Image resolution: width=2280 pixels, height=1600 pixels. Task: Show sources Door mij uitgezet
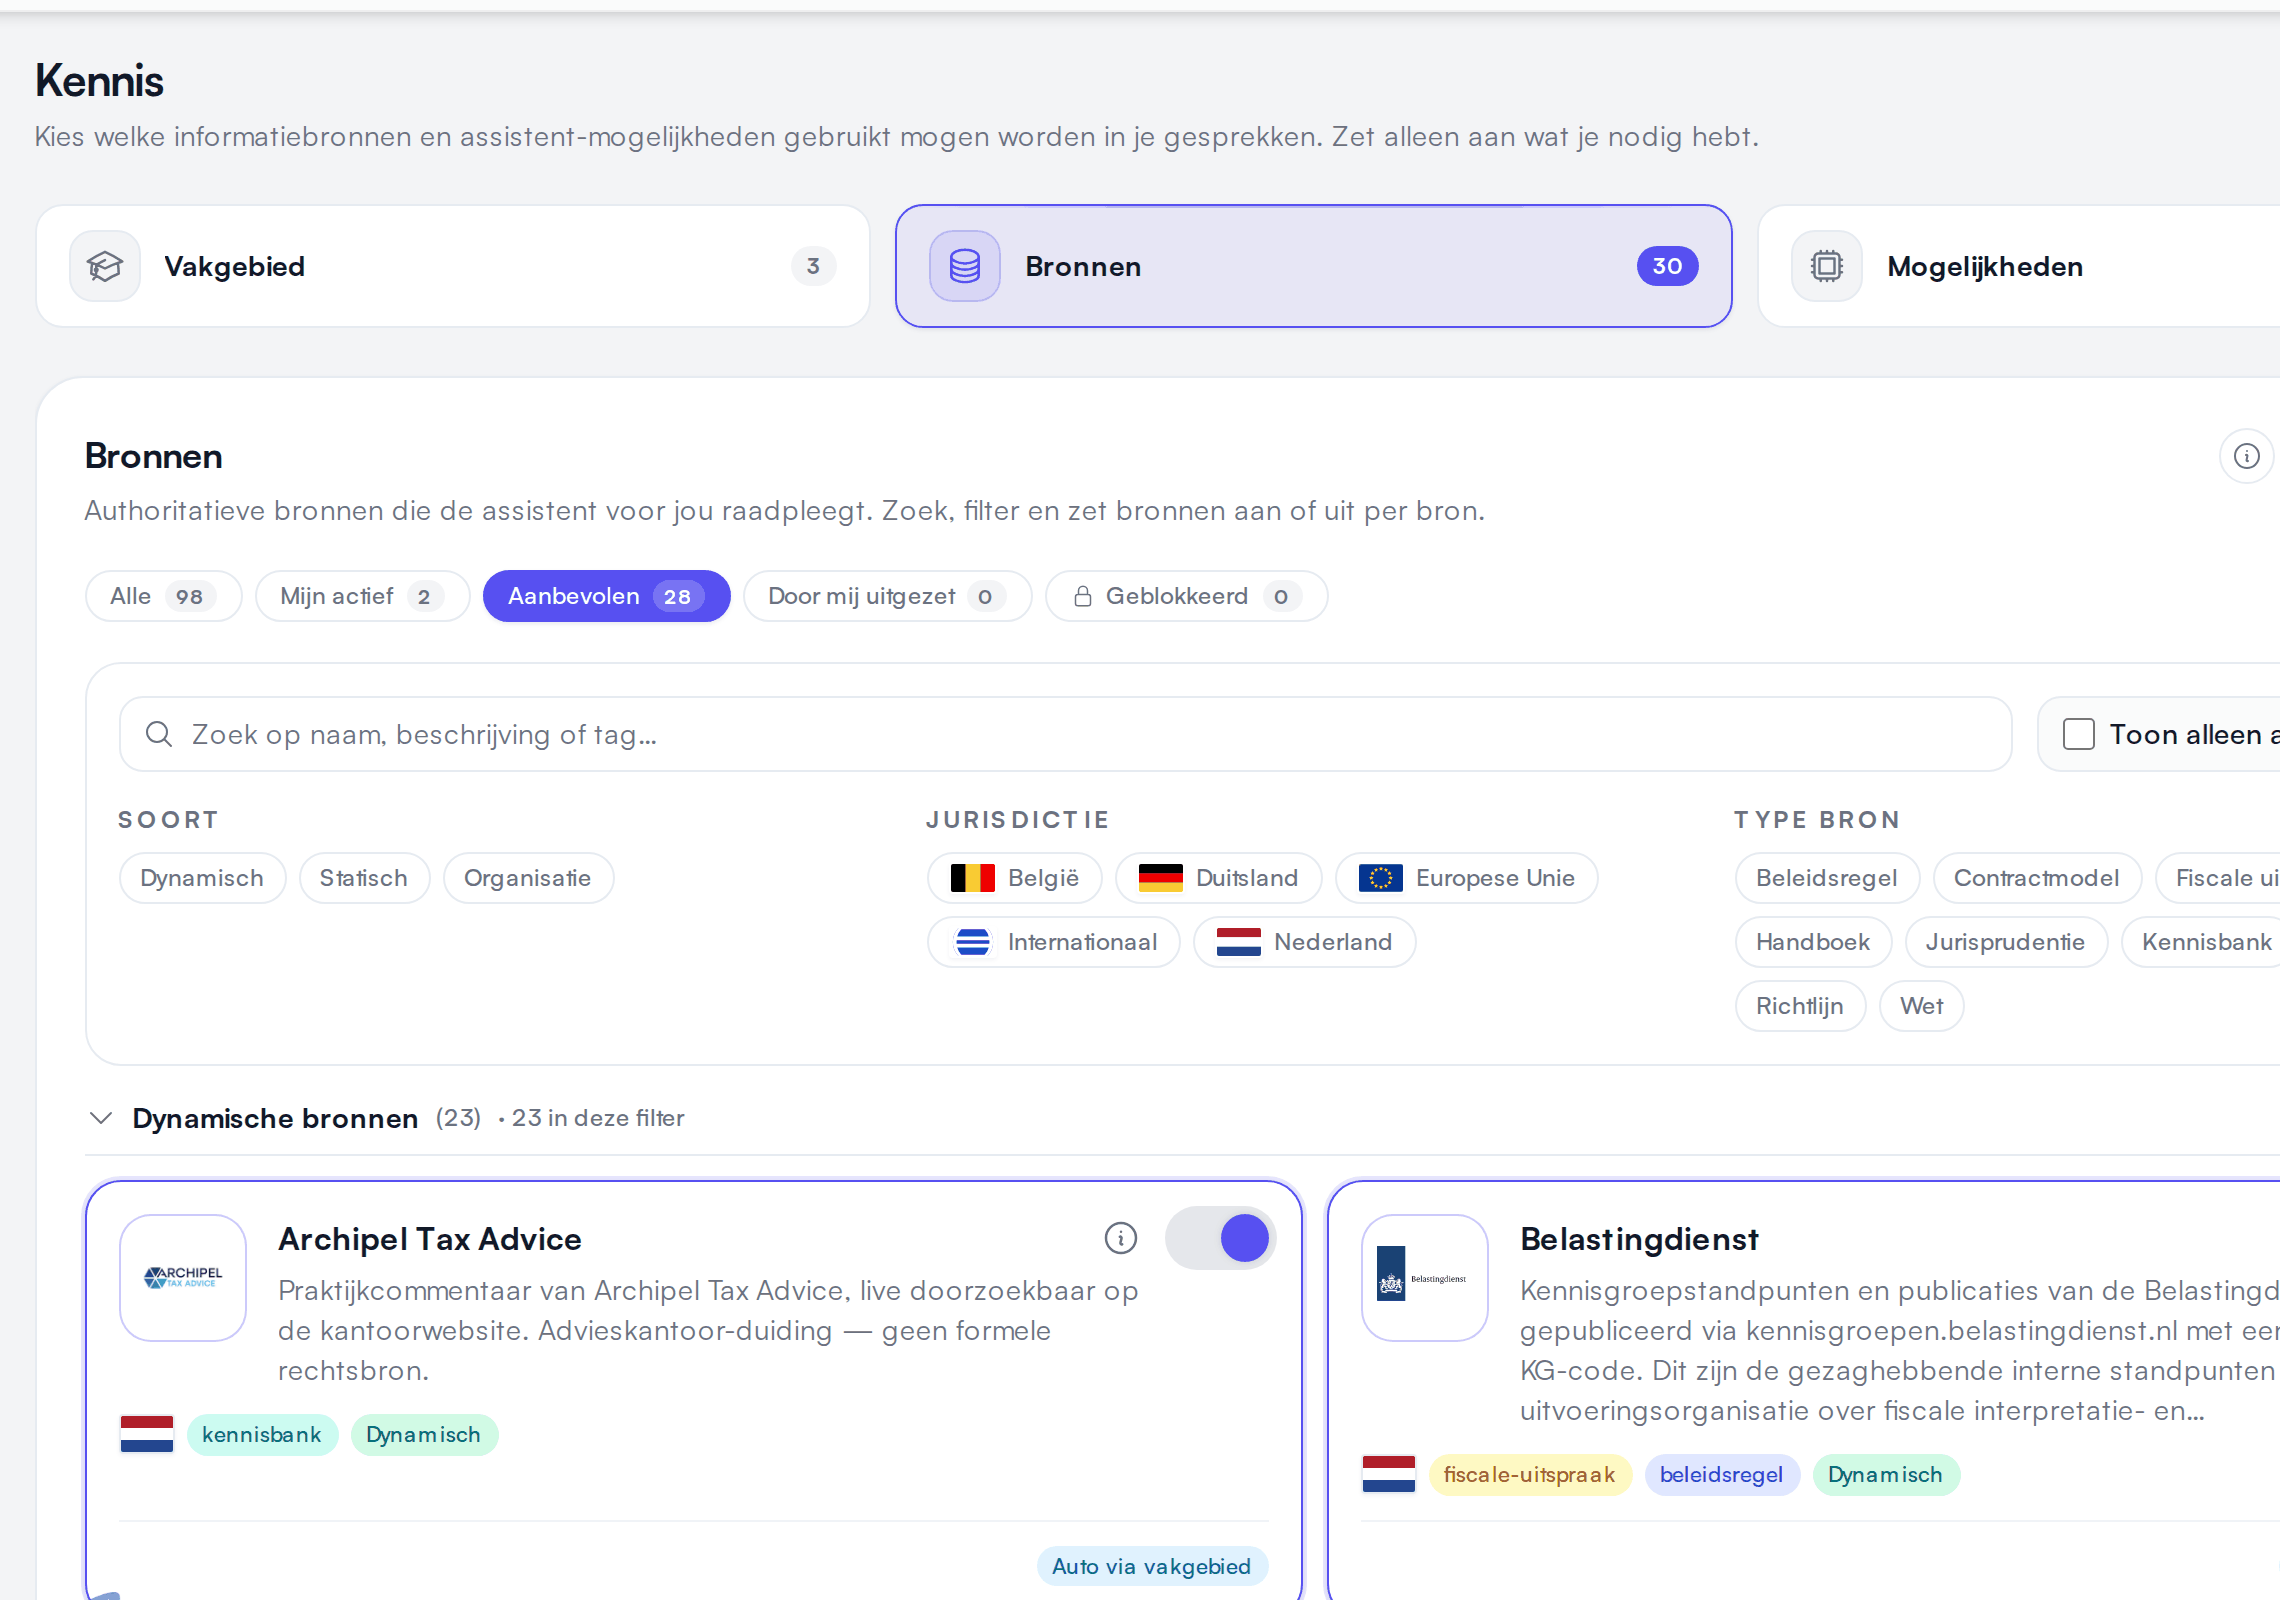887,596
